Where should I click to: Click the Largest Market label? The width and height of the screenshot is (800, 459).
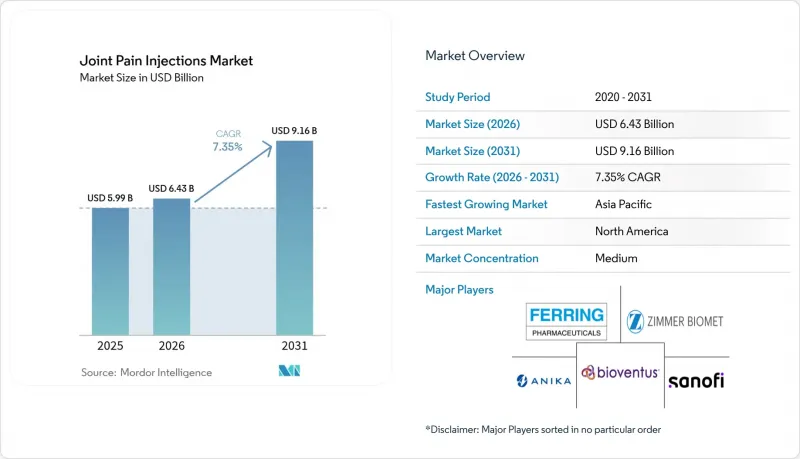coord(463,231)
